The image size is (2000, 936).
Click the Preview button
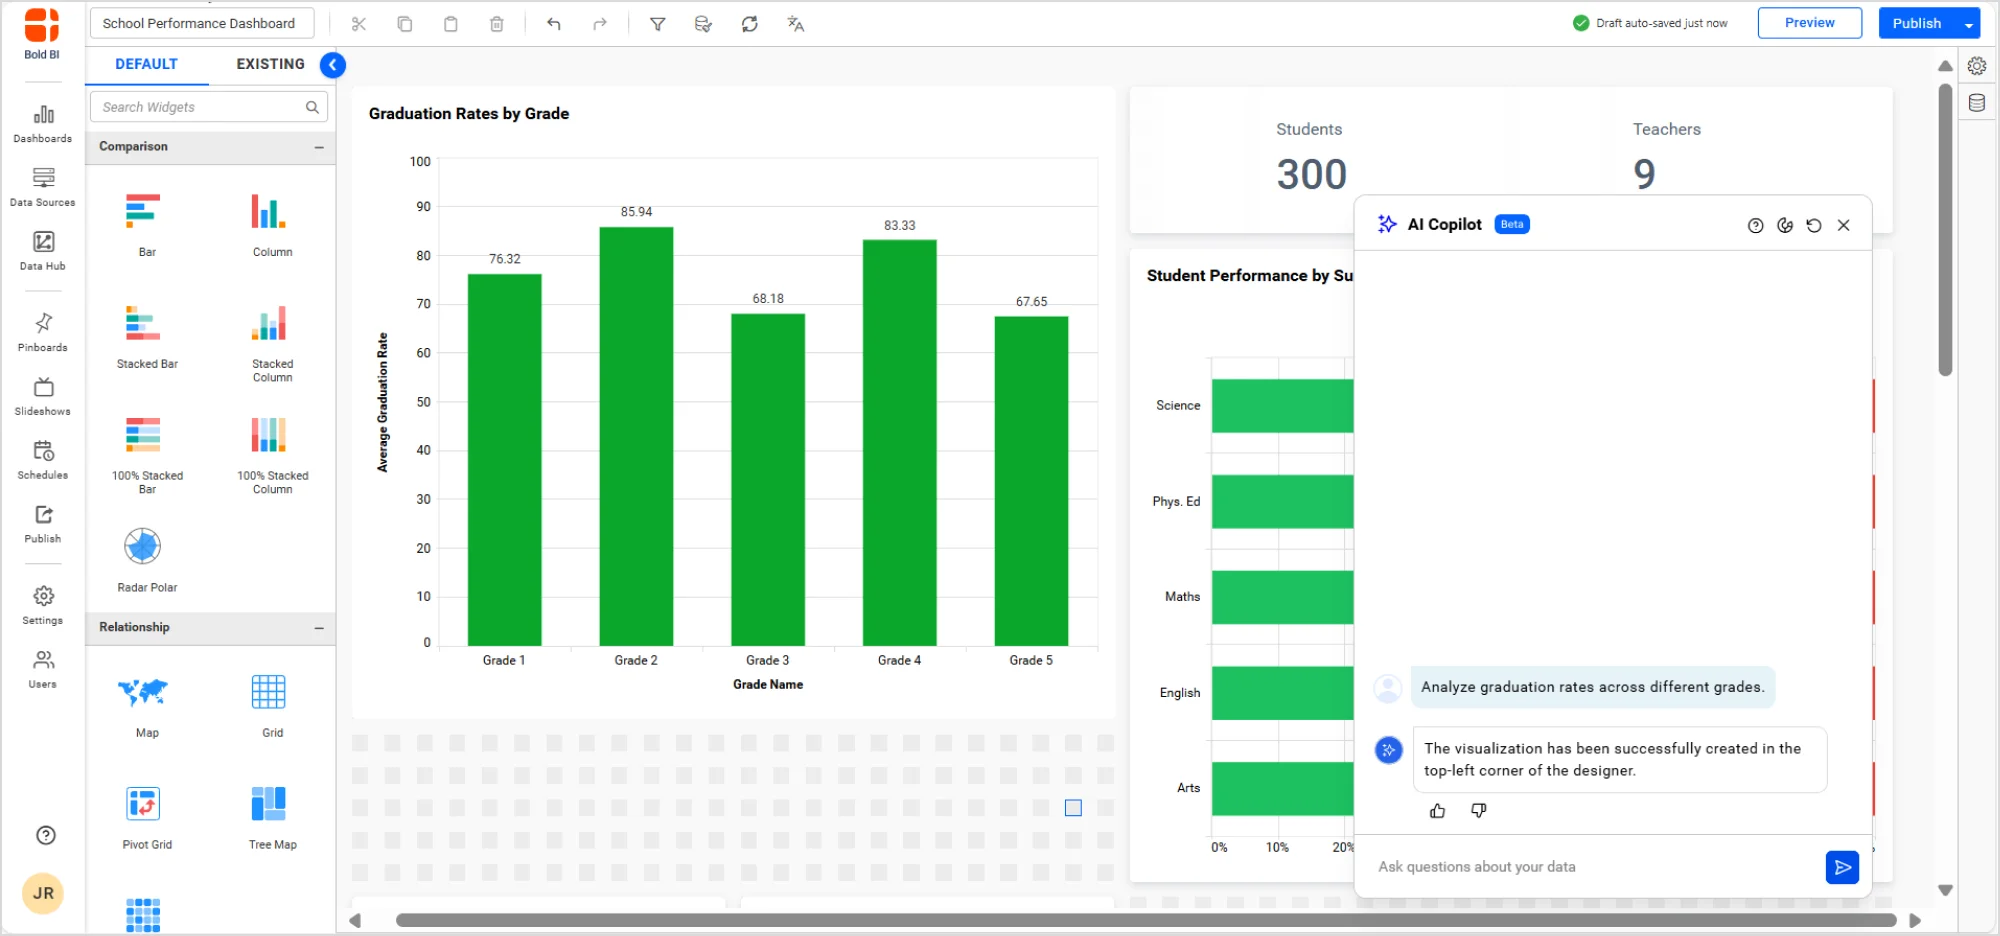pos(1809,22)
